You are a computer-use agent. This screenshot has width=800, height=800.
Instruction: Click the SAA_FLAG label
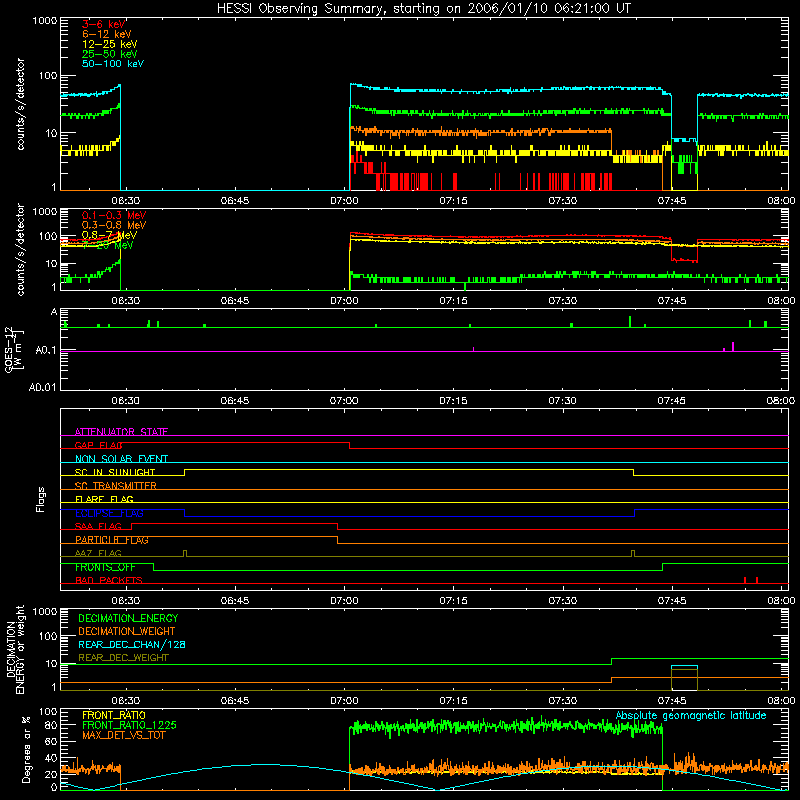[98, 526]
